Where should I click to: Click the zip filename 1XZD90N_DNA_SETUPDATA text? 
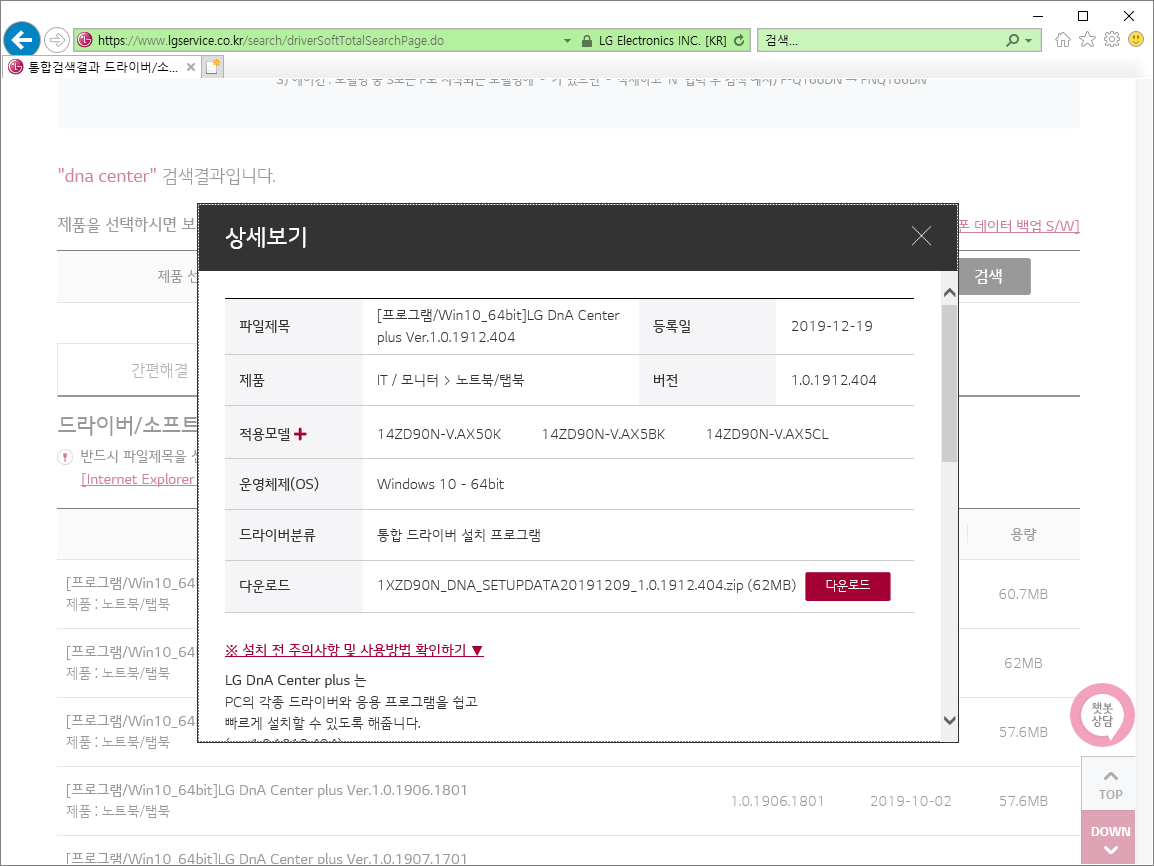pos(587,586)
